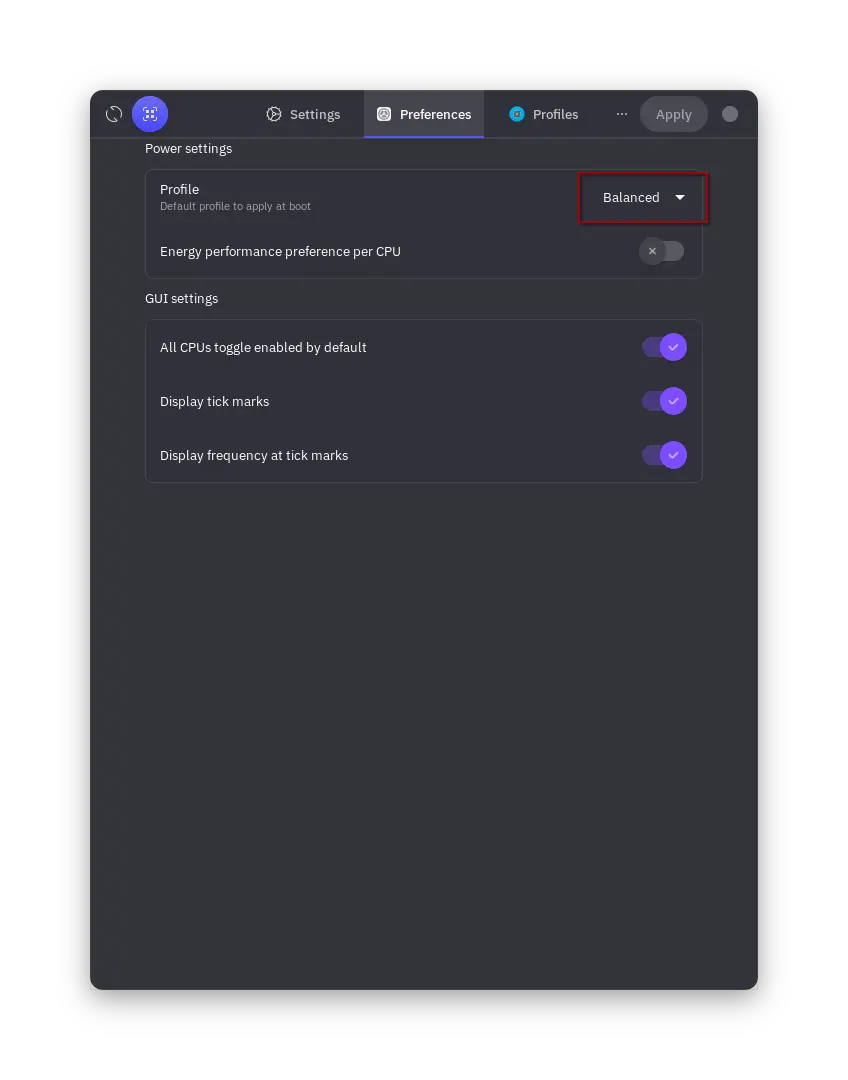
Task: Enable Energy performance preference per CPU
Action: [x=661, y=251]
